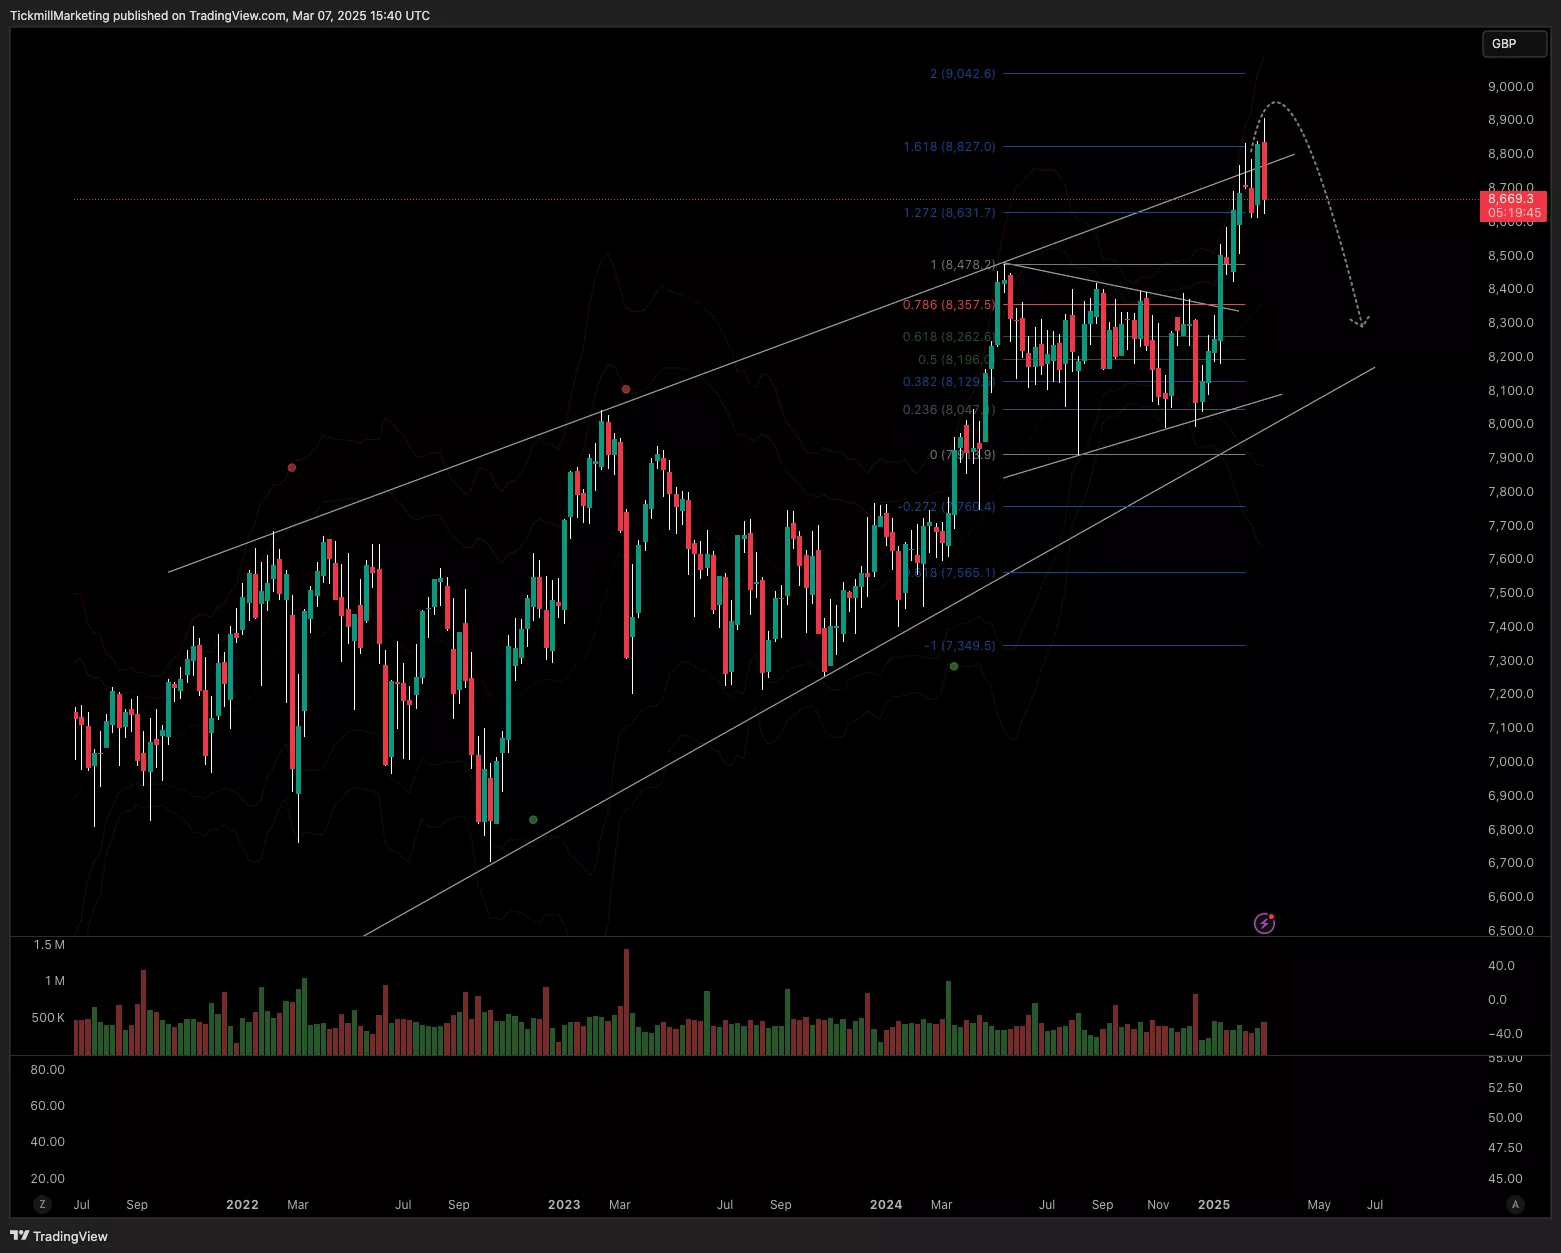Click the tallest volume bar near March 2023
This screenshot has height=1253, width=1561.
pos(627,1000)
